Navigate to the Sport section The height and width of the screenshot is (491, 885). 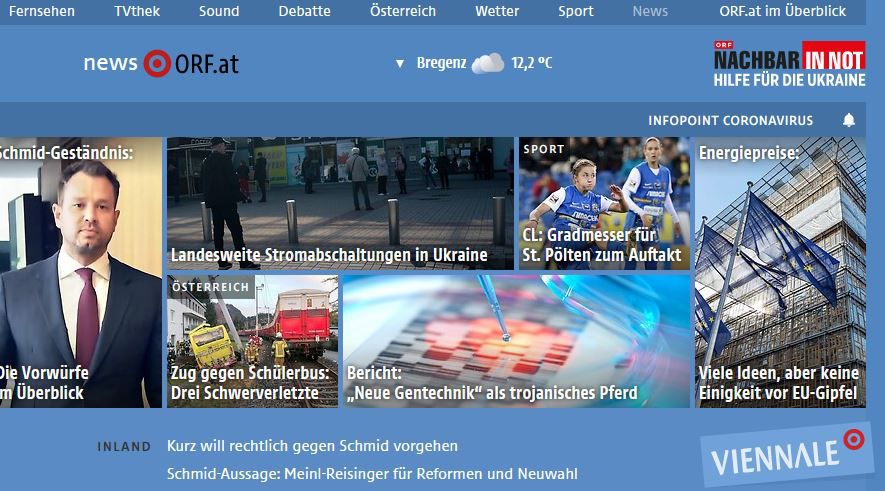[575, 11]
